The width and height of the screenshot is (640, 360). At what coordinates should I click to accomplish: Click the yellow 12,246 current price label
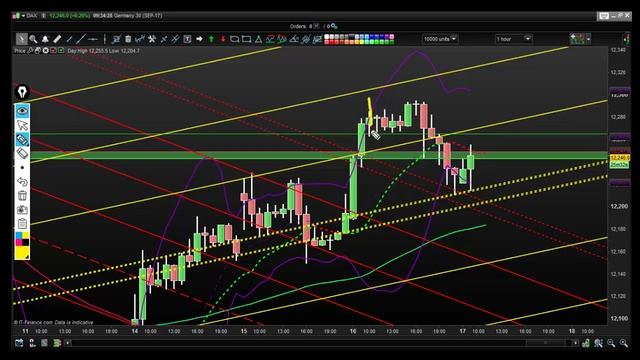[x=620, y=158]
